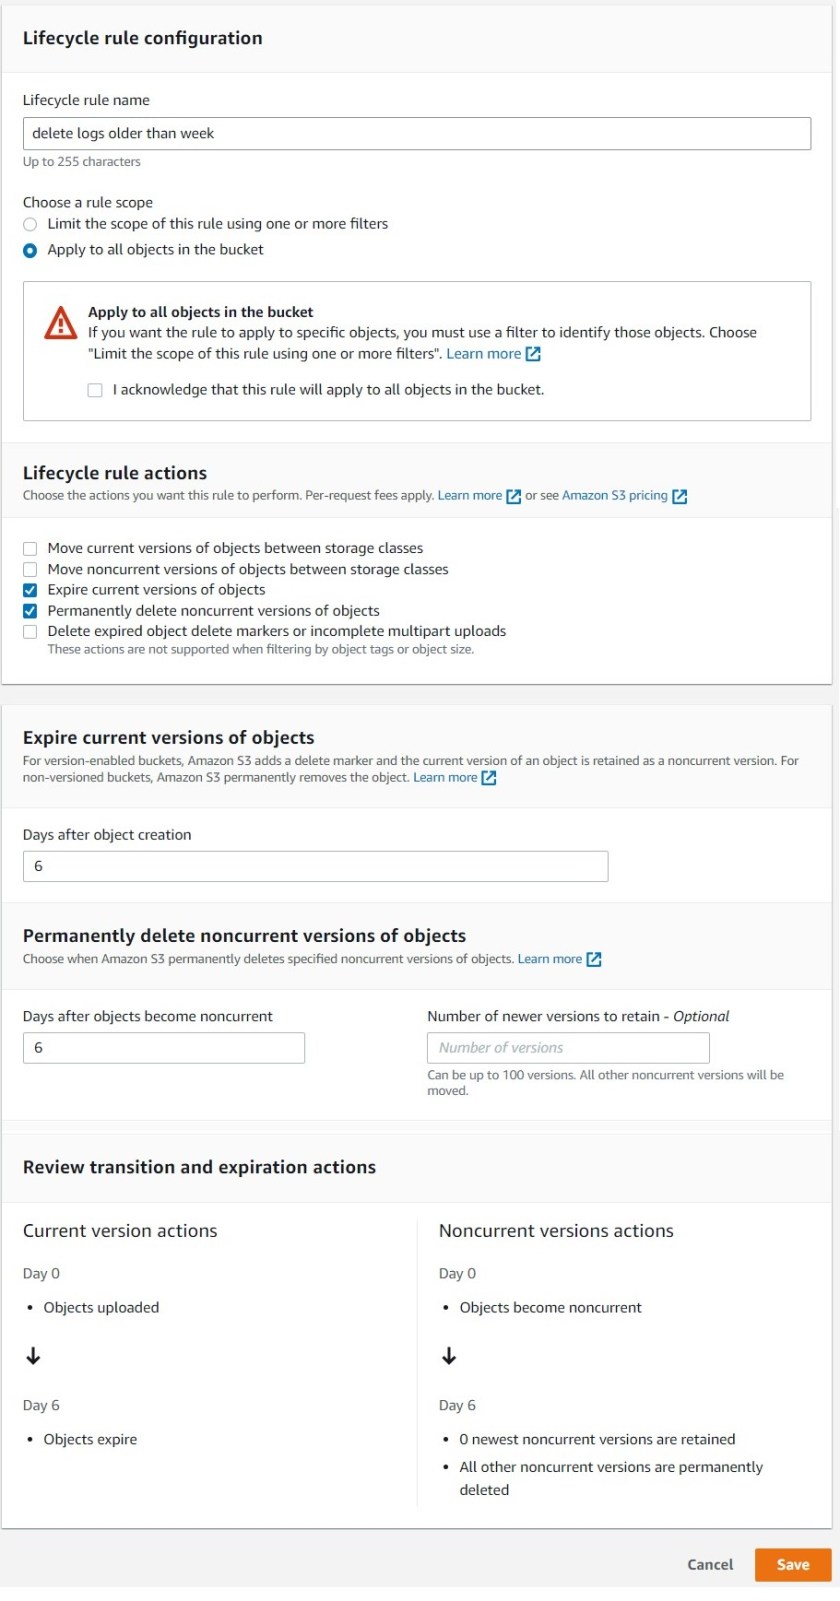Click the Number of newer versions field

click(568, 1047)
